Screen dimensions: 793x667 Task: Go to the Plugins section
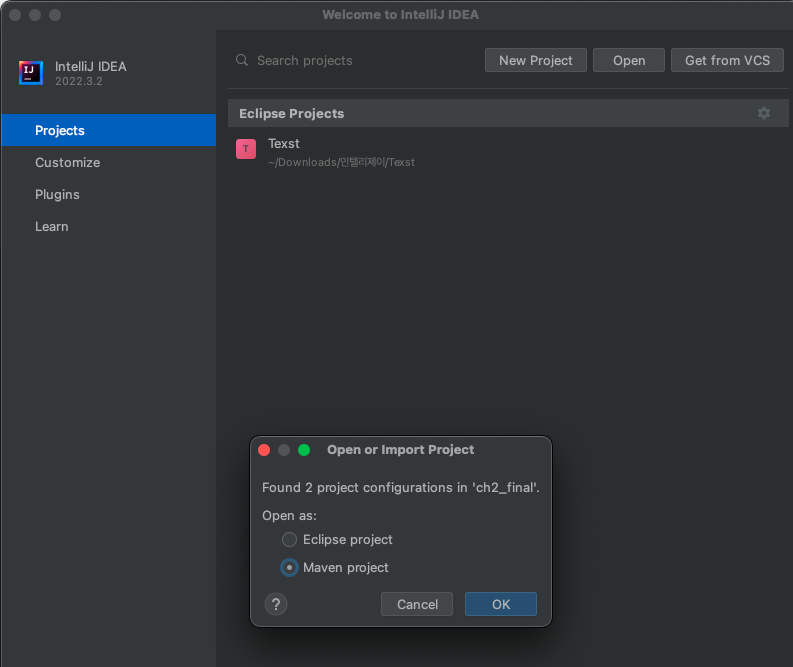(x=109, y=195)
